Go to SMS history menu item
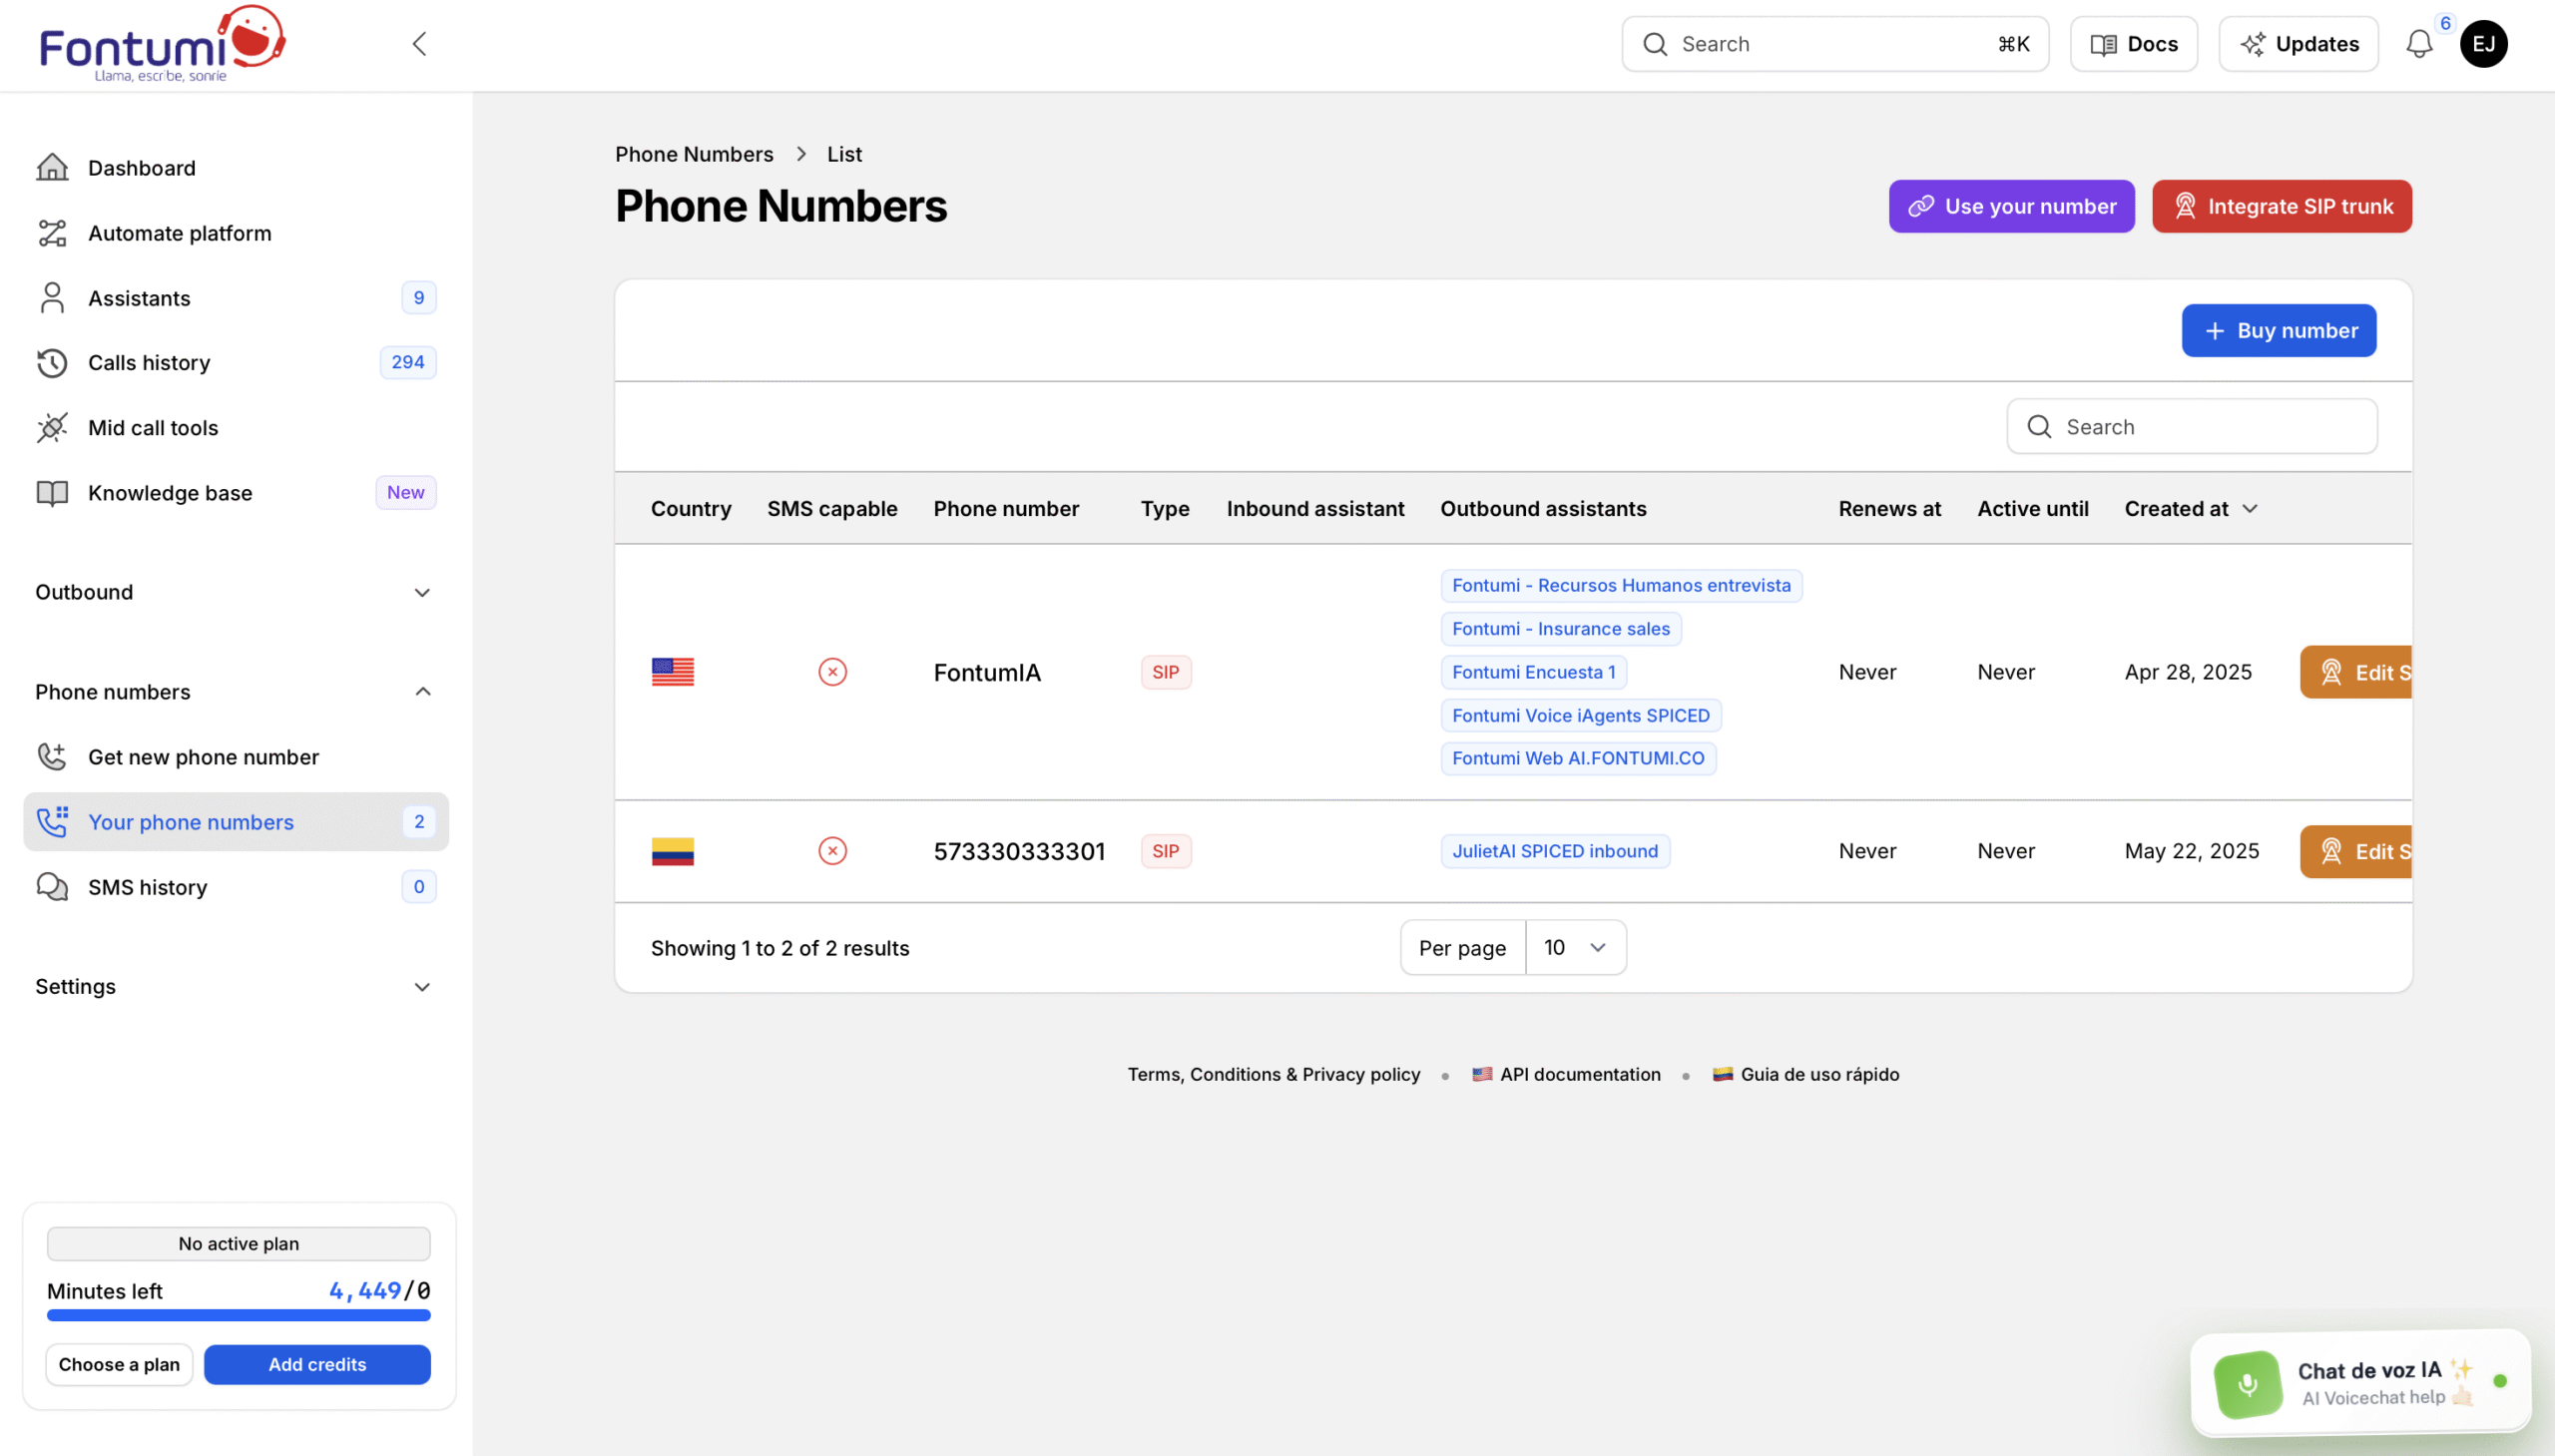Image resolution: width=2555 pixels, height=1456 pixels. pos(147,887)
